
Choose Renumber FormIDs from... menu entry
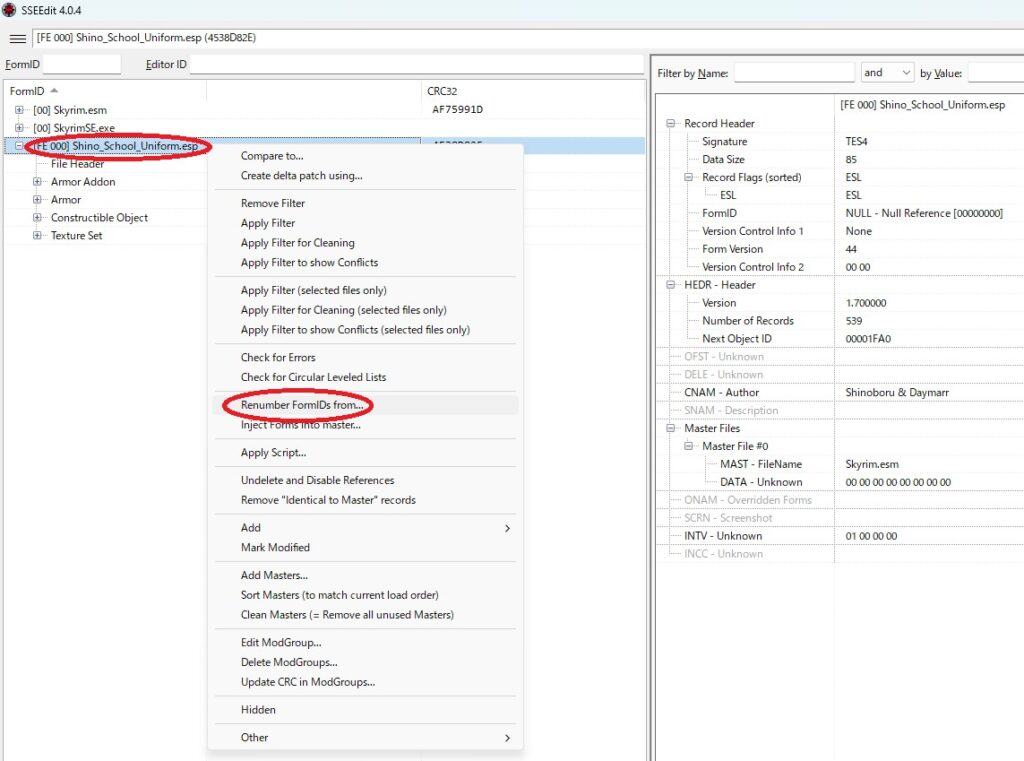coord(301,405)
